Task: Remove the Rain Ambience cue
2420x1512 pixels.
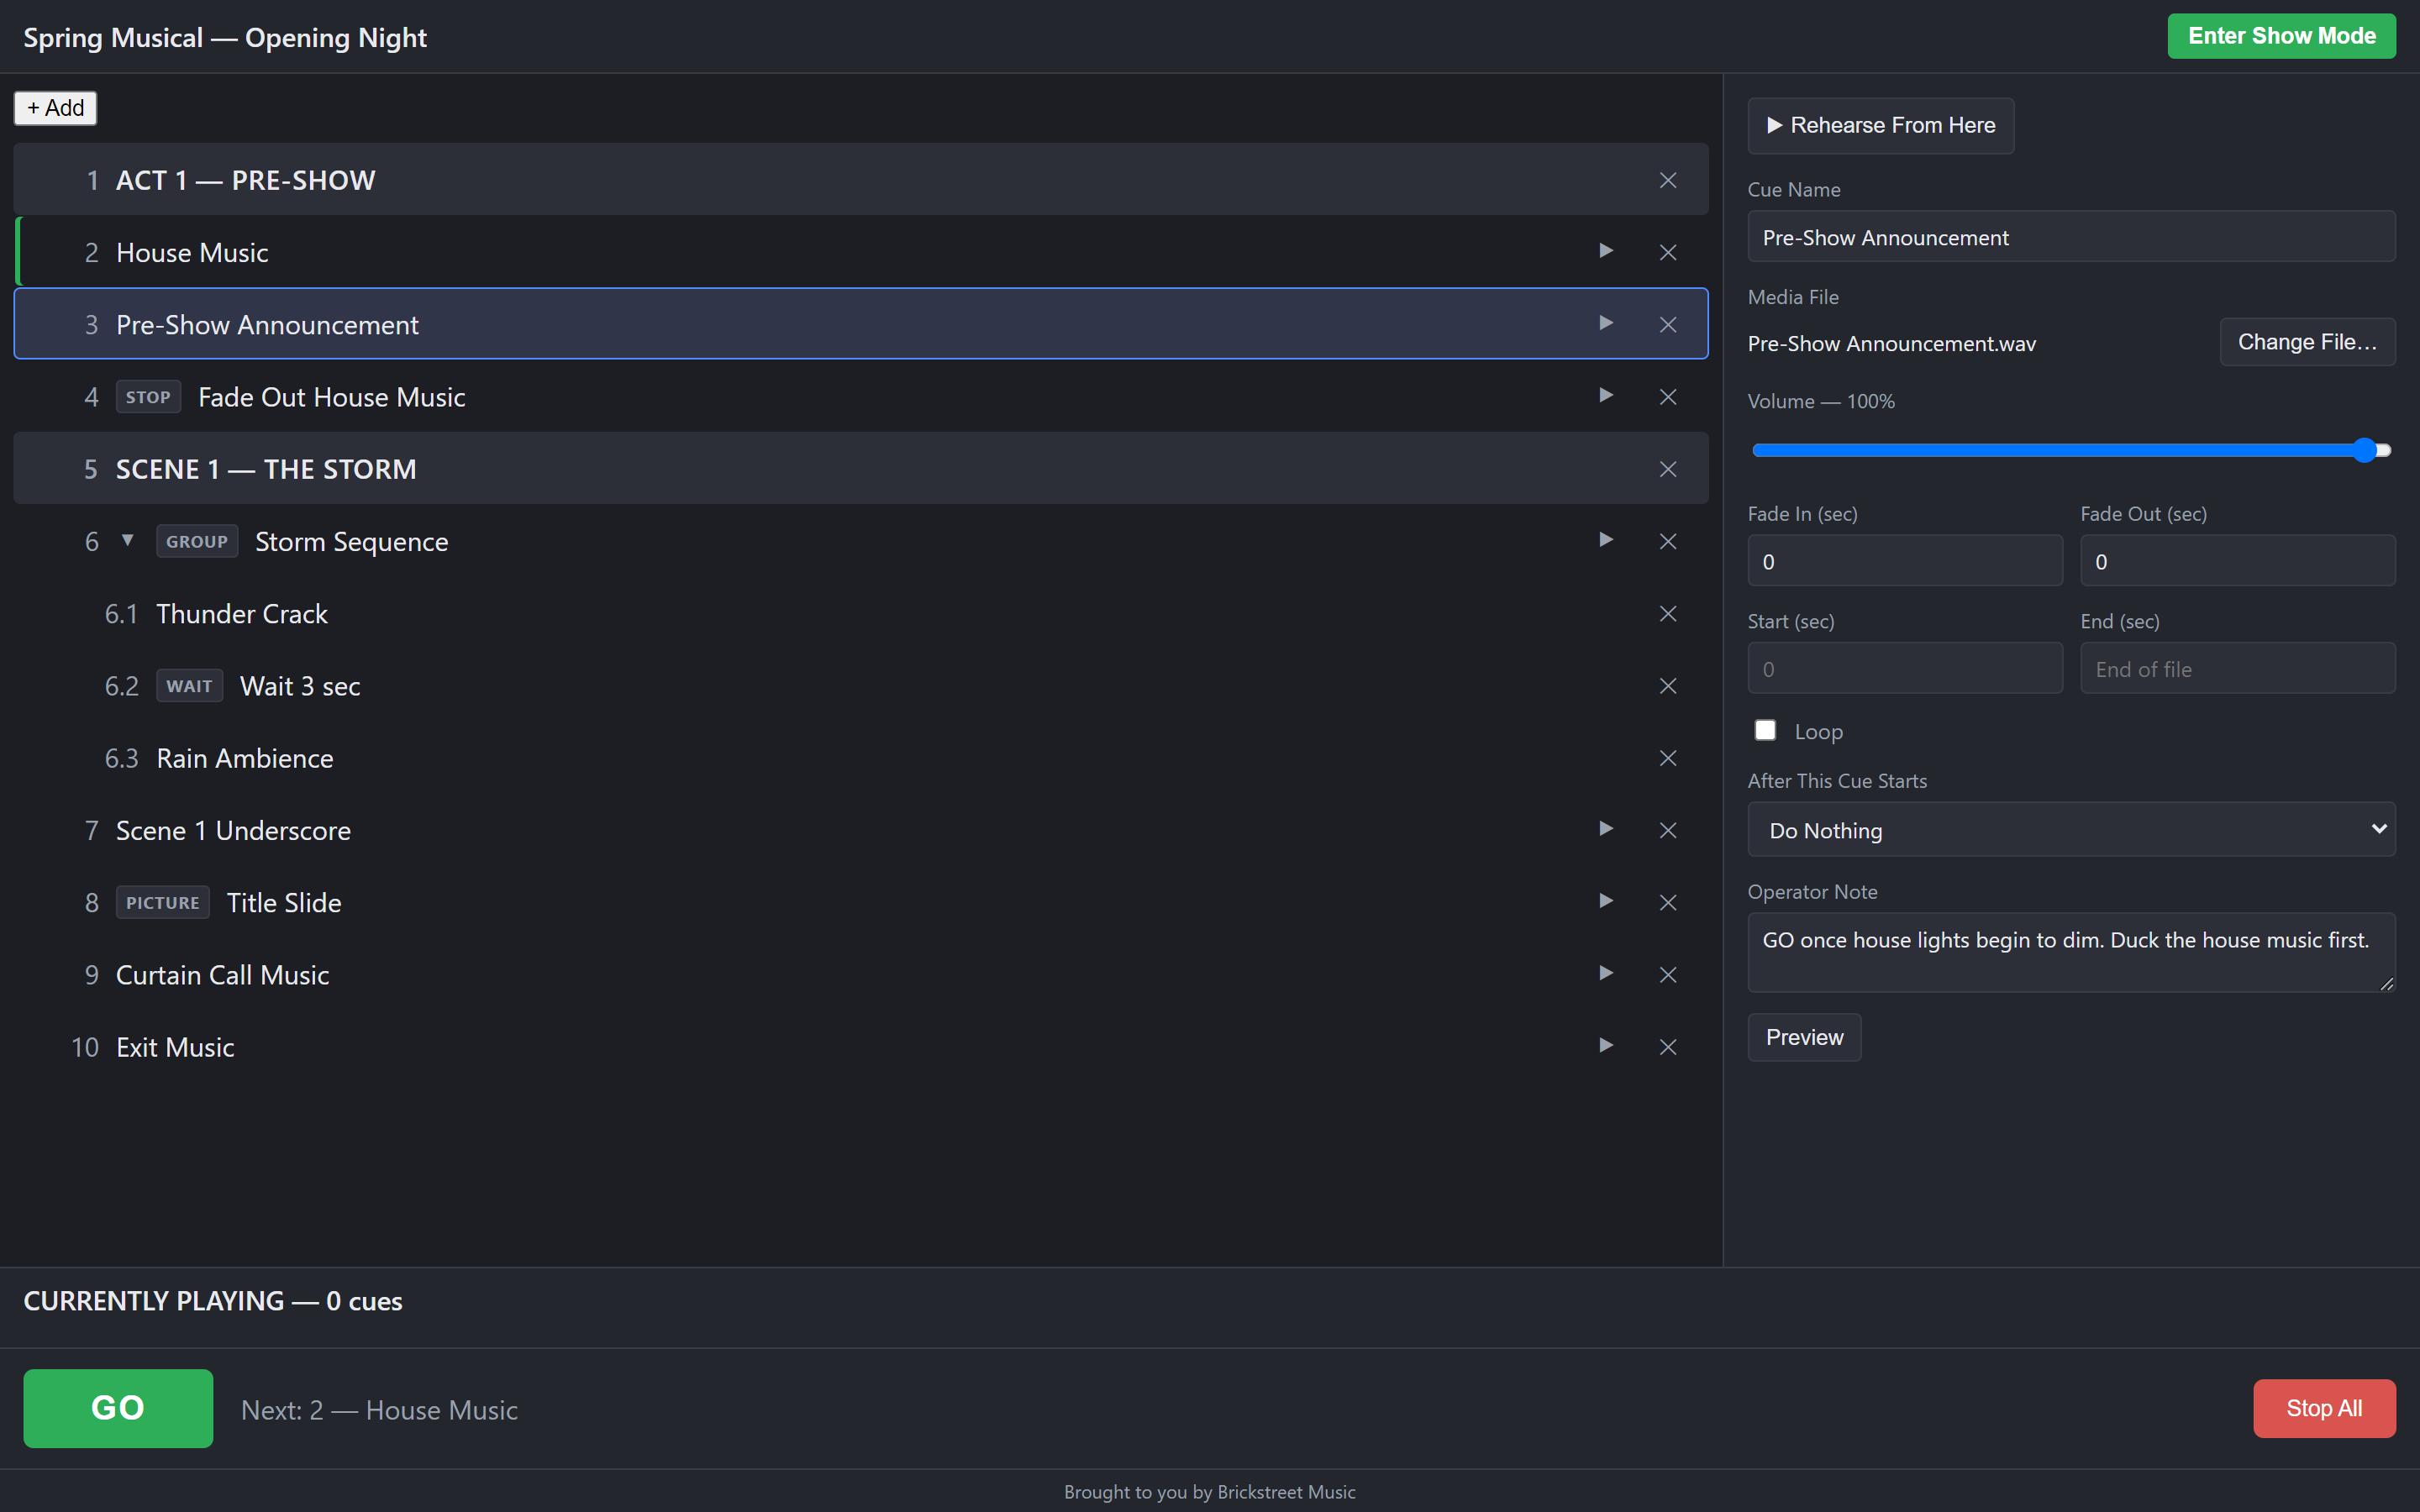Action: pyautogui.click(x=1668, y=758)
